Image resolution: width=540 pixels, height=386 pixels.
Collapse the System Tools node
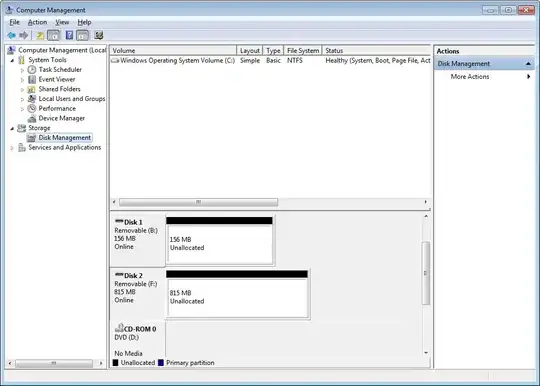(x=12, y=60)
